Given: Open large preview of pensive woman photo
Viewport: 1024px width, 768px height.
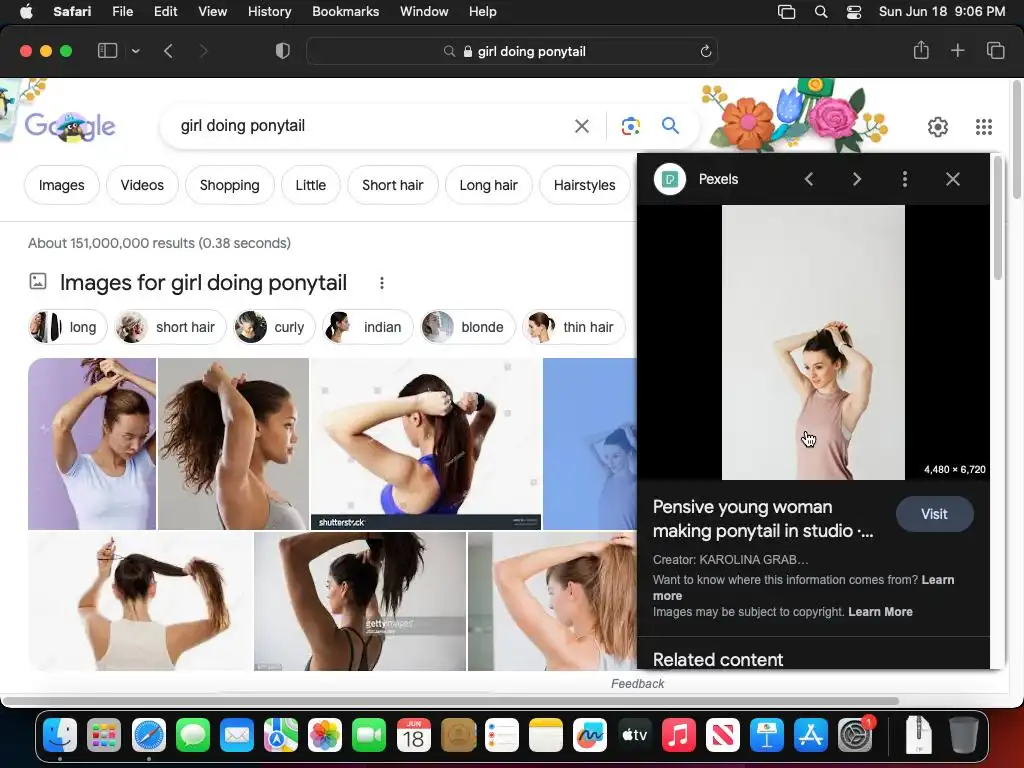Looking at the screenshot, I should (x=813, y=343).
